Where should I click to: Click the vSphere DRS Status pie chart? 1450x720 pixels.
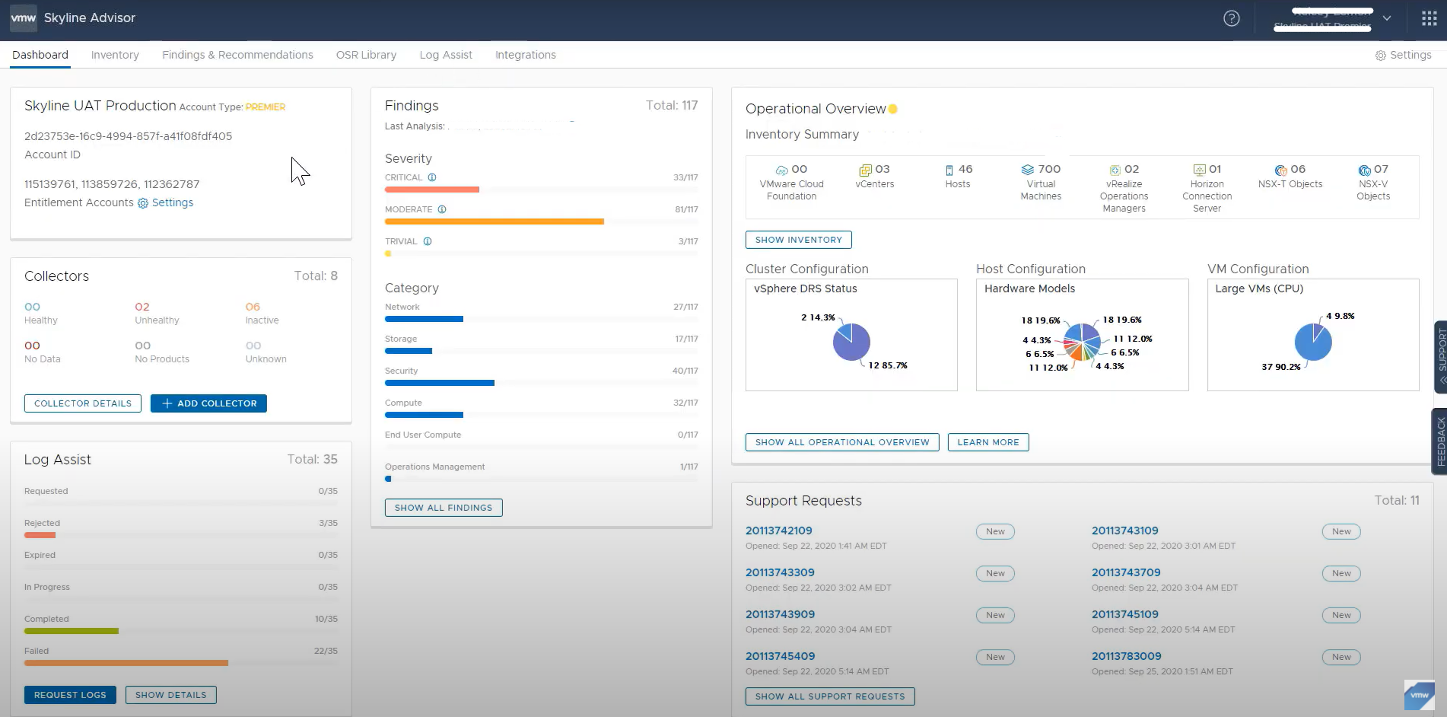click(x=851, y=342)
